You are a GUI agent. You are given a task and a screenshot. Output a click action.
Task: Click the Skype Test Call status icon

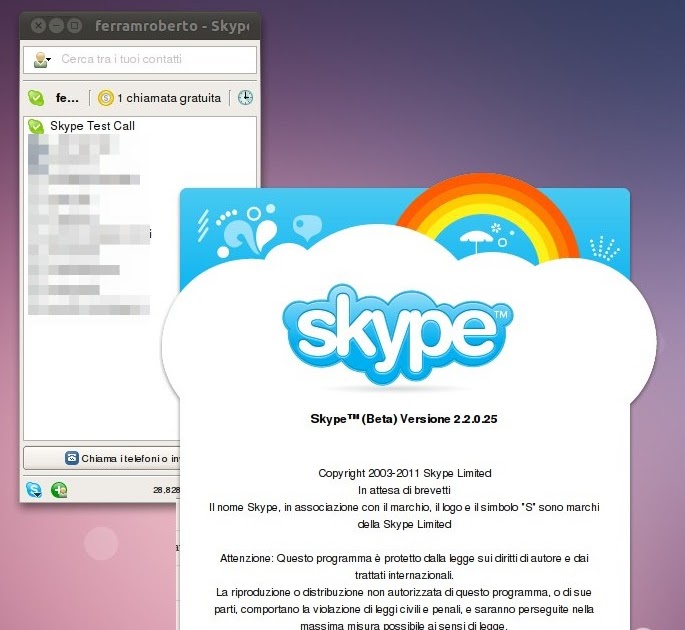pyautogui.click(x=36, y=126)
